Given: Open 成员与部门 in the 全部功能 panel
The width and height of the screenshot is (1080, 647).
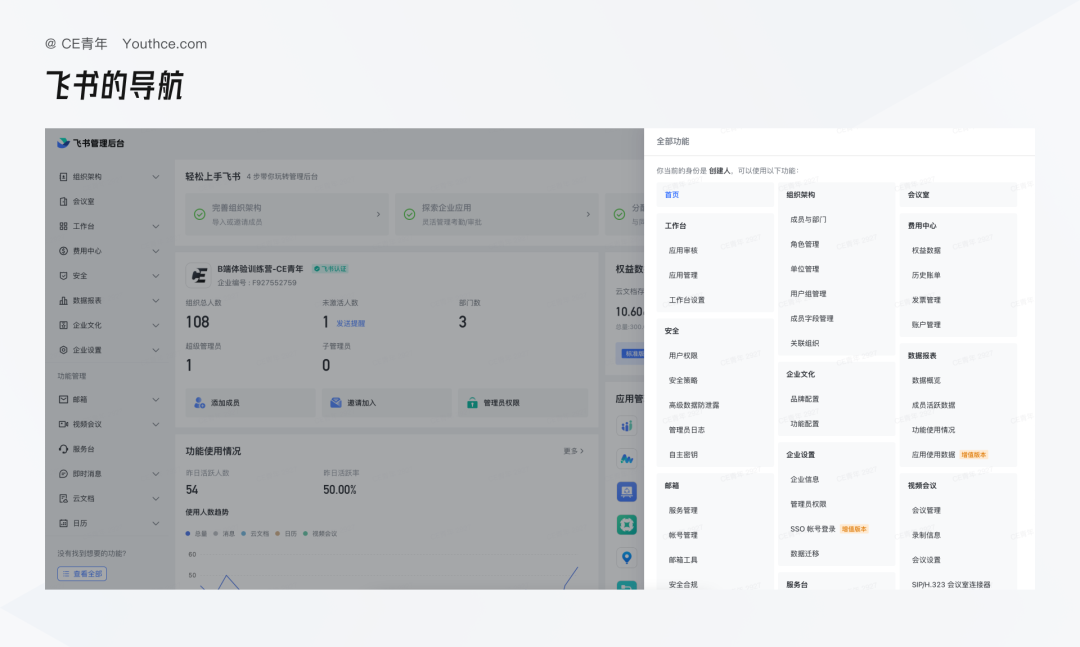Looking at the screenshot, I should click(x=808, y=219).
